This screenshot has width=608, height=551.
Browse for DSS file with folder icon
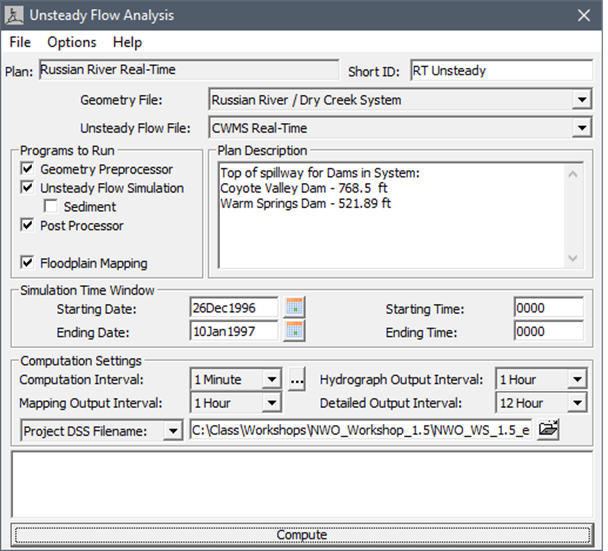tap(548, 429)
